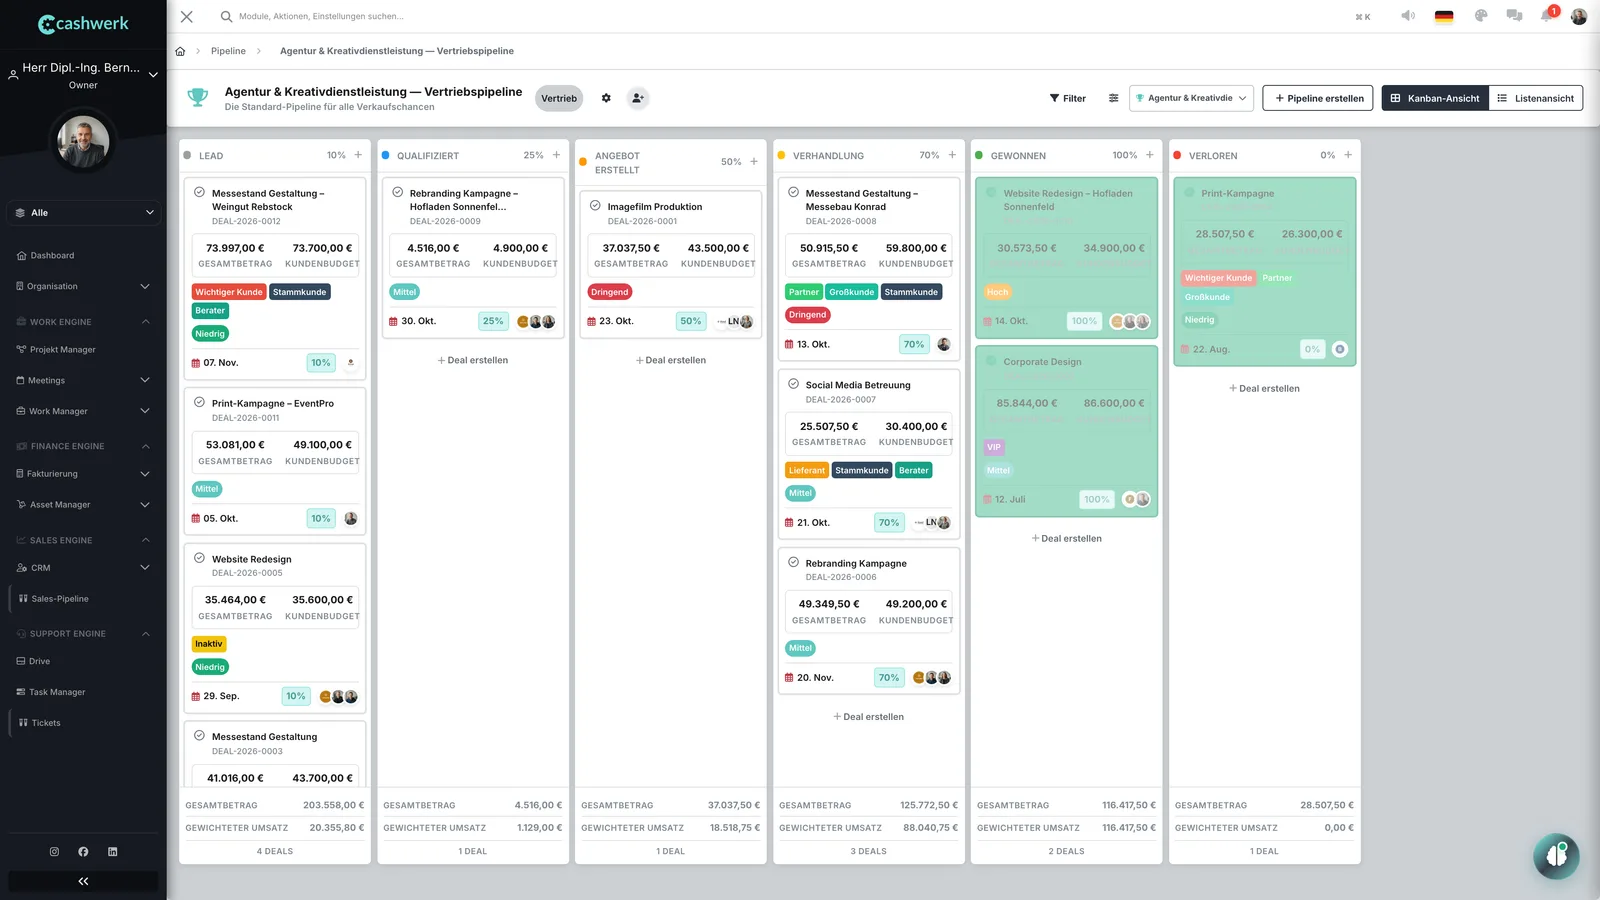This screenshot has width=1600, height=900.
Task: Open the Alle organisation dropdown
Action: (x=84, y=213)
